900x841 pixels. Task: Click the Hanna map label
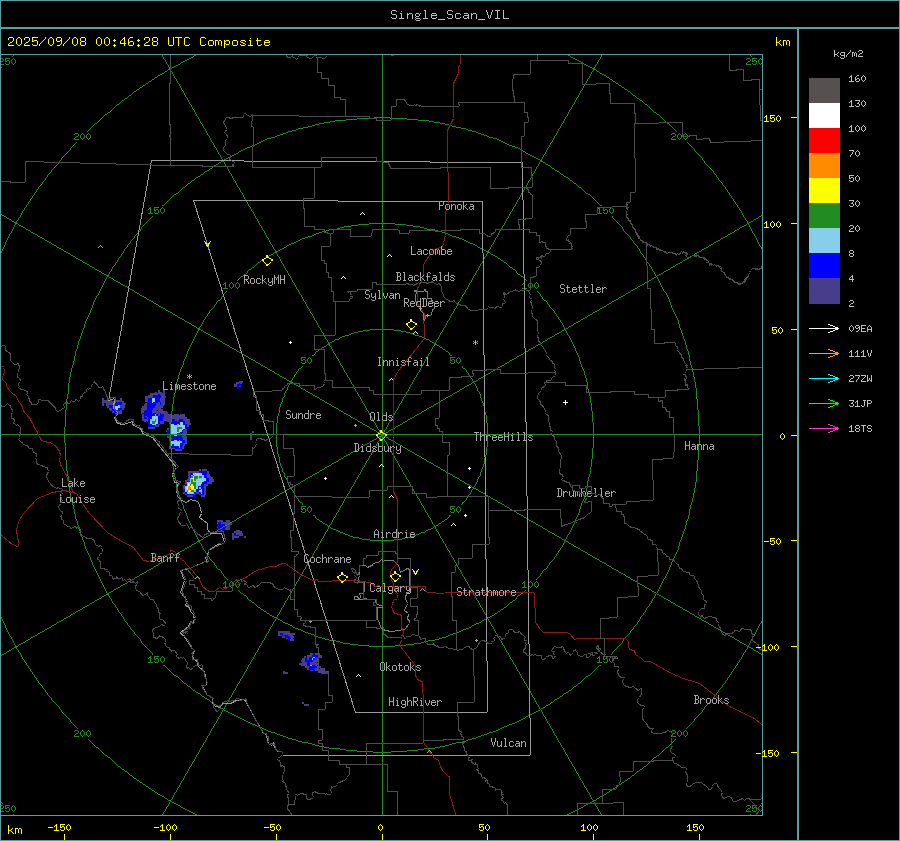coord(699,446)
